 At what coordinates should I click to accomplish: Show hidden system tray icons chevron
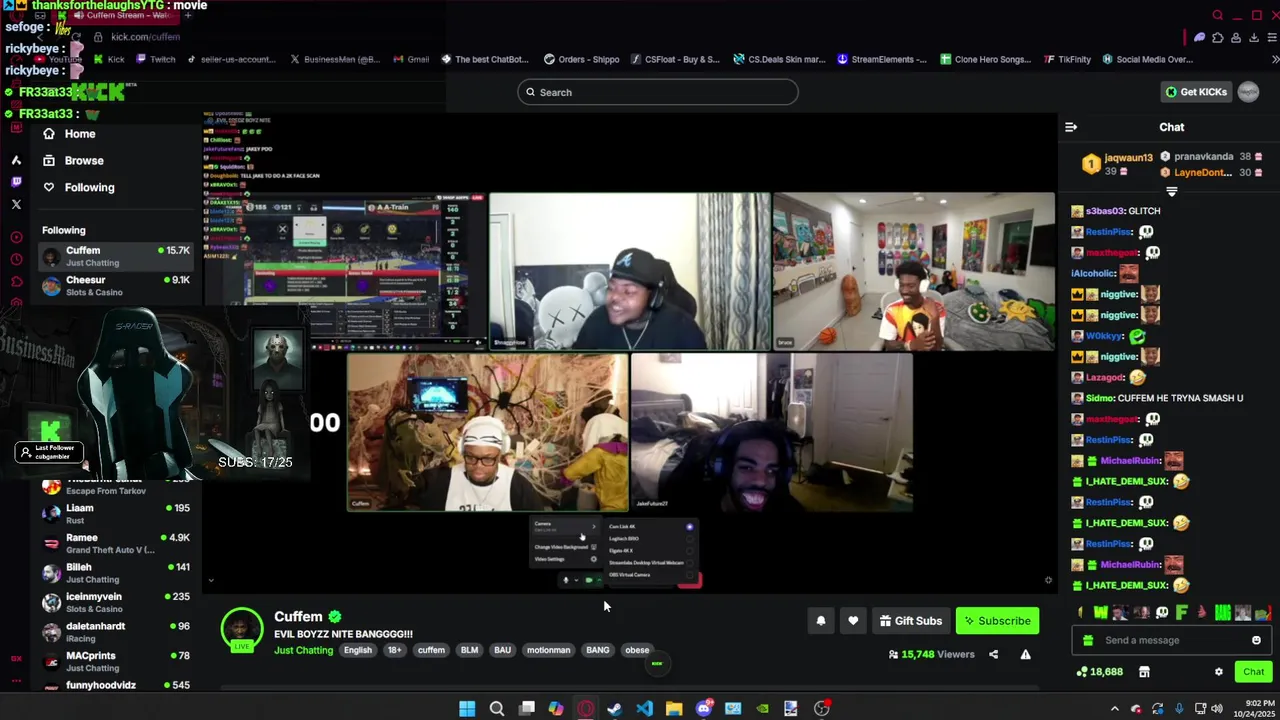click(1115, 709)
